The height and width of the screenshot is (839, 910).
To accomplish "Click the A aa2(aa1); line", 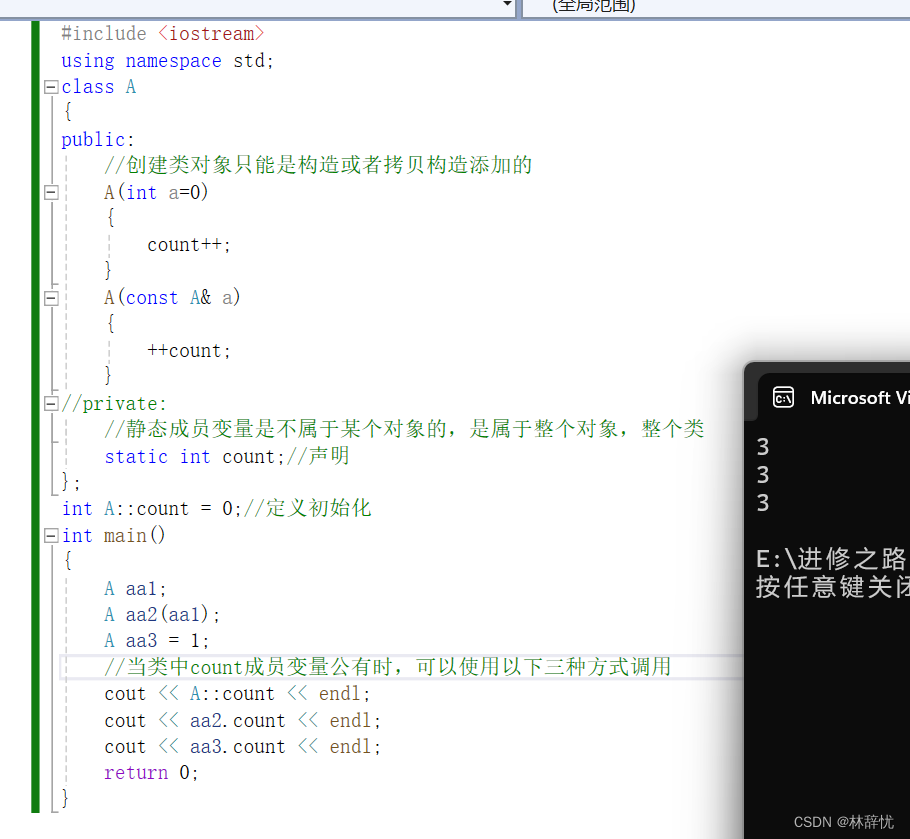I will coord(162,614).
